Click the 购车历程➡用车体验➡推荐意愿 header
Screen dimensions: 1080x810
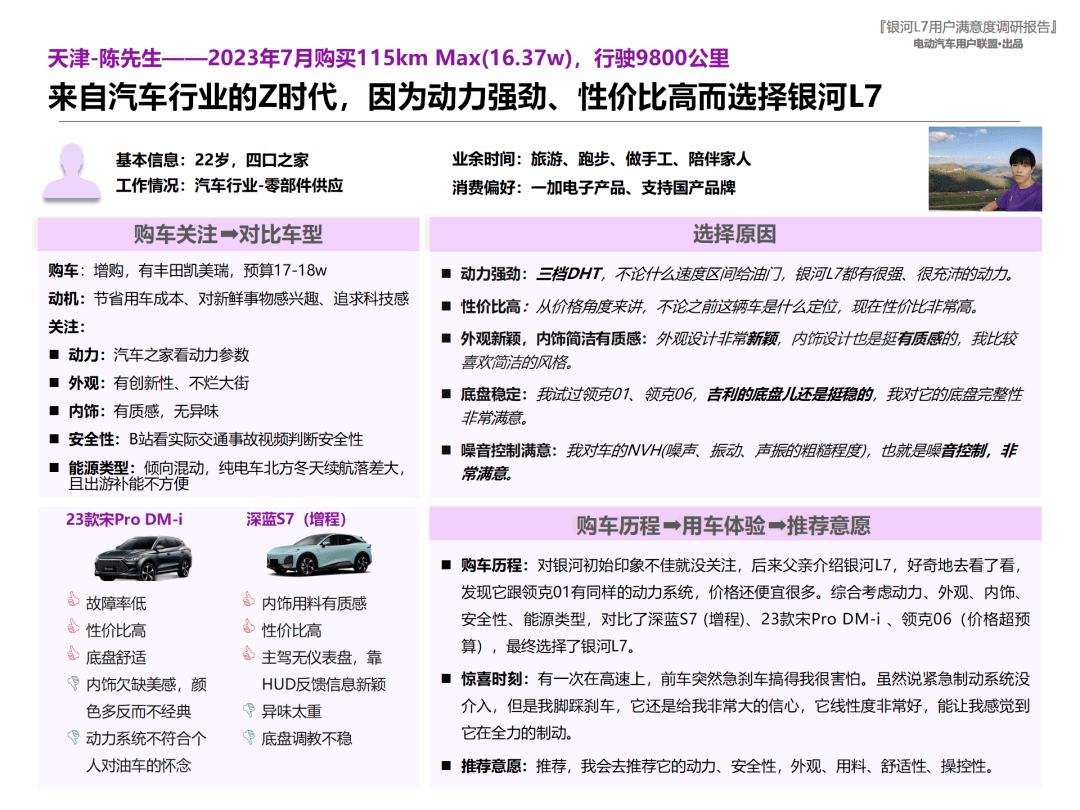pyautogui.click(x=735, y=525)
